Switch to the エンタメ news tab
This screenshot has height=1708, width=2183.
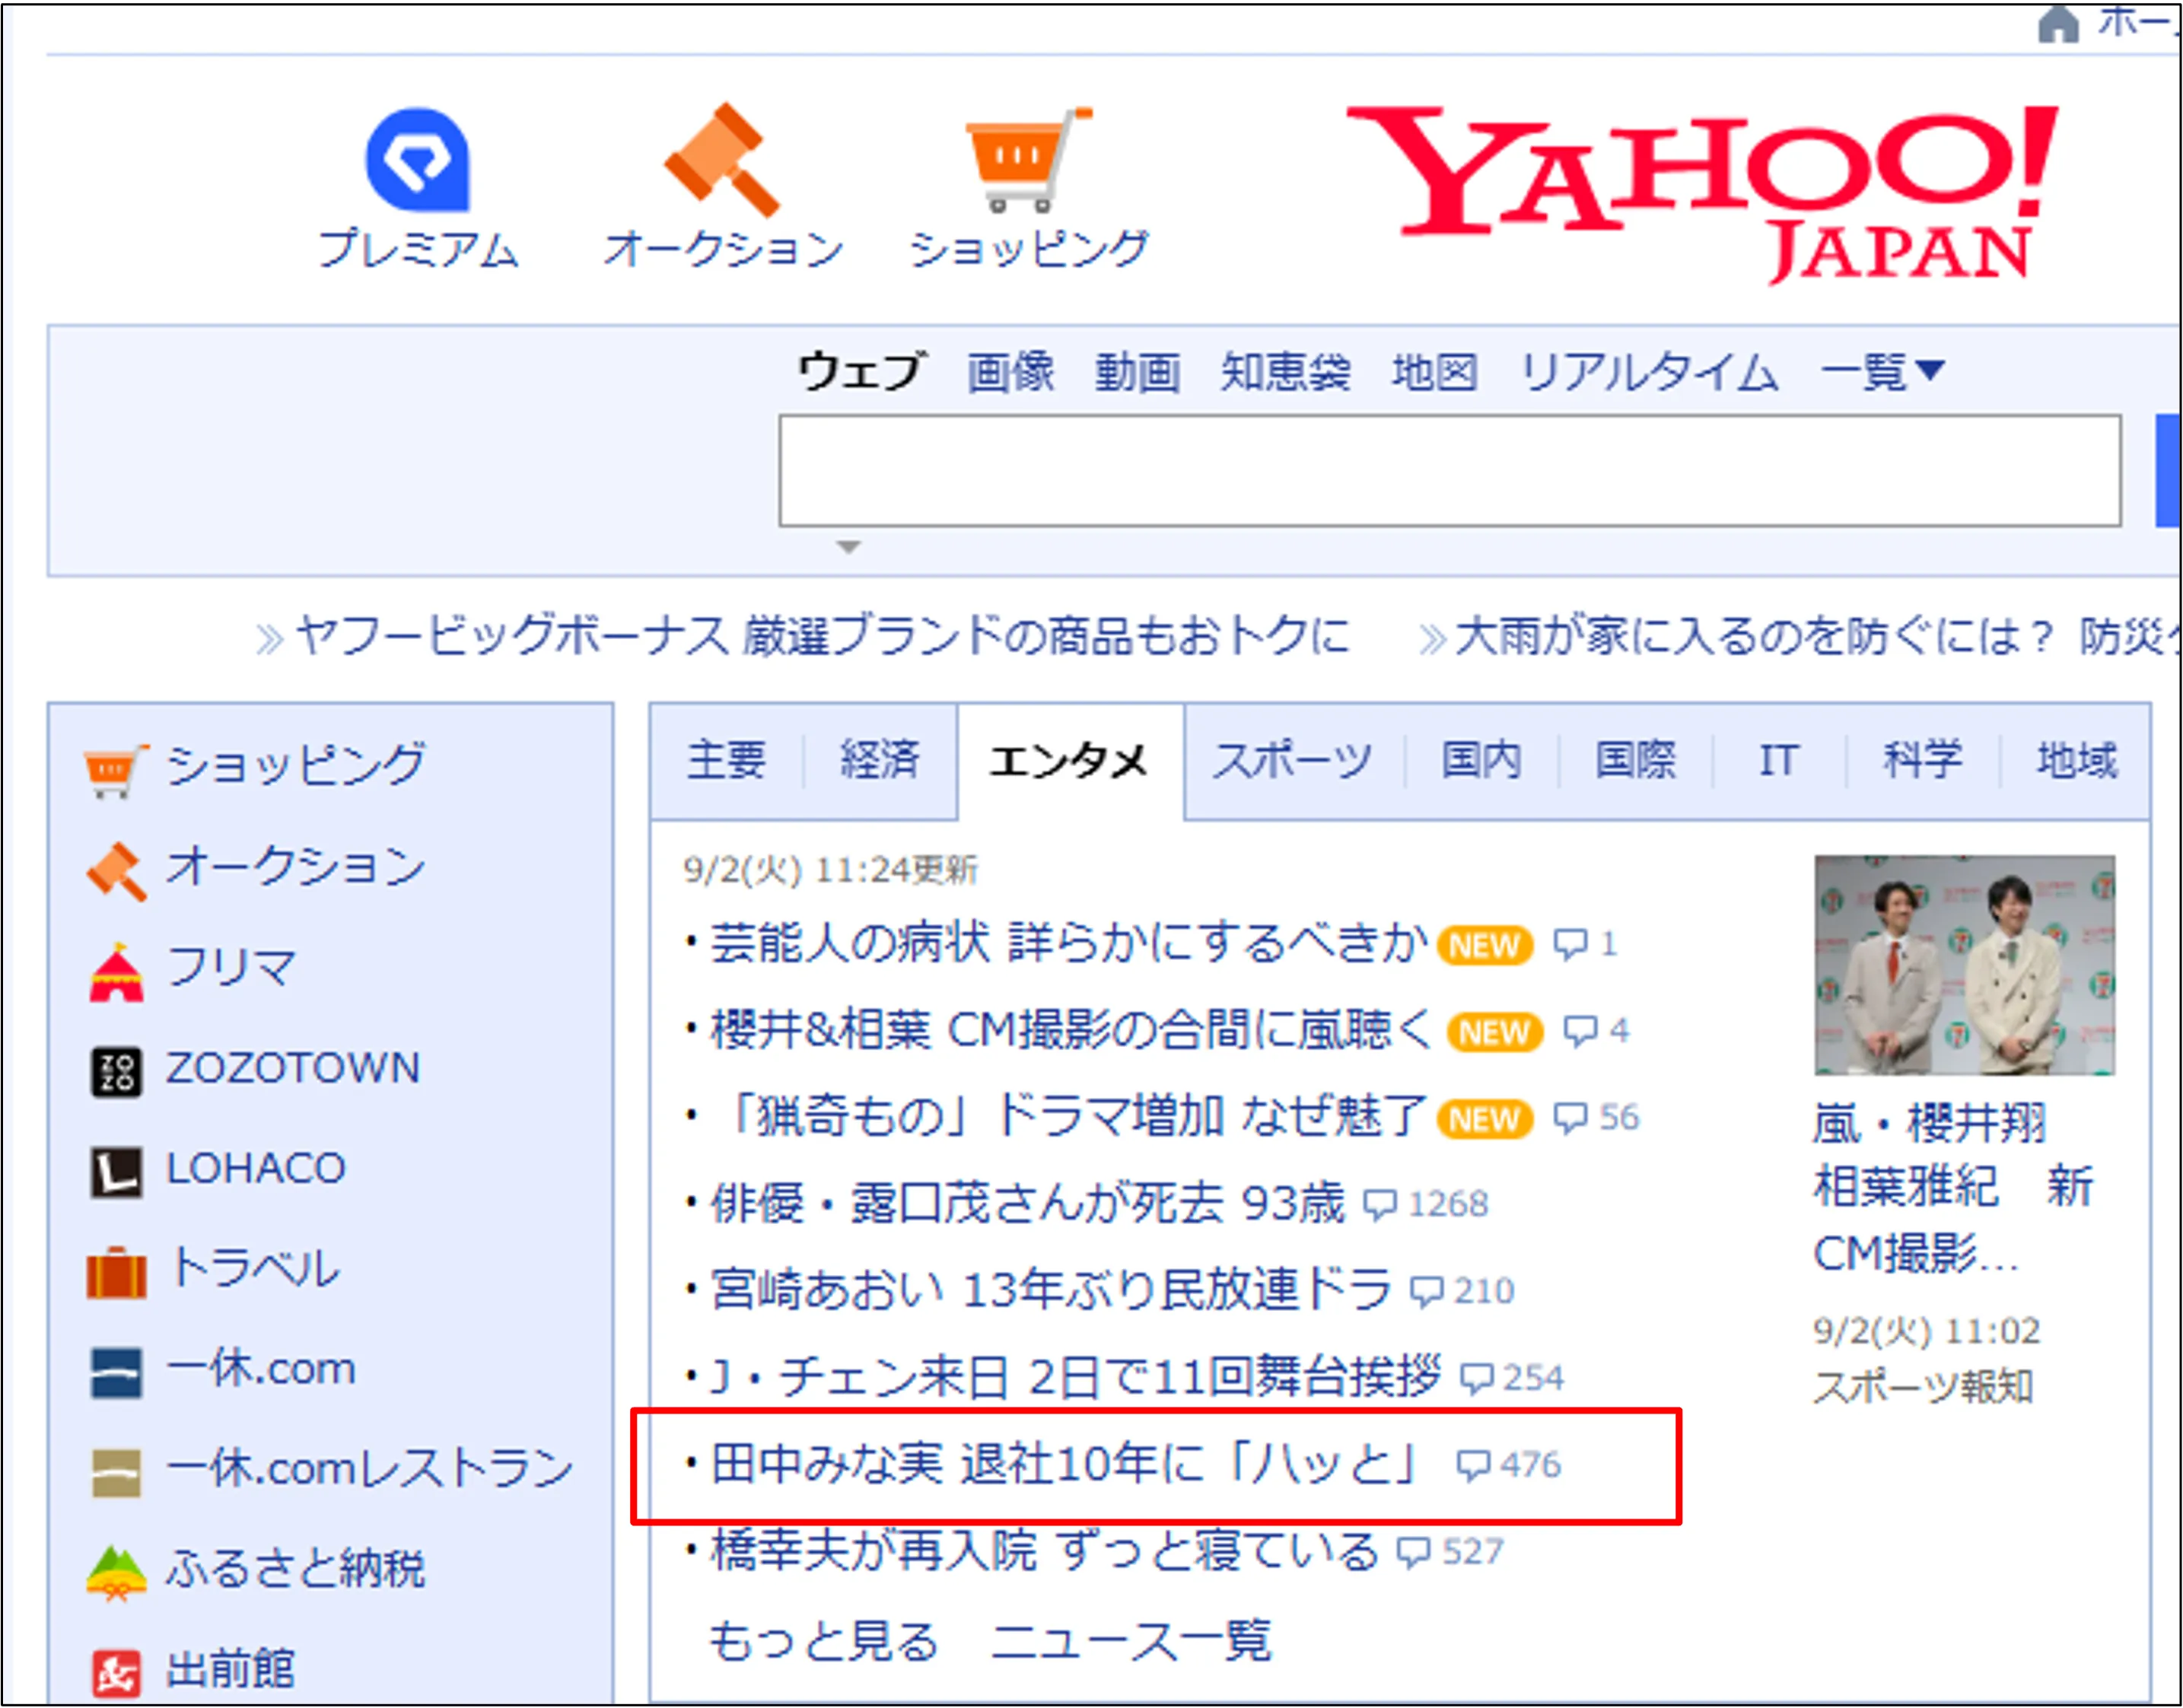click(1070, 762)
